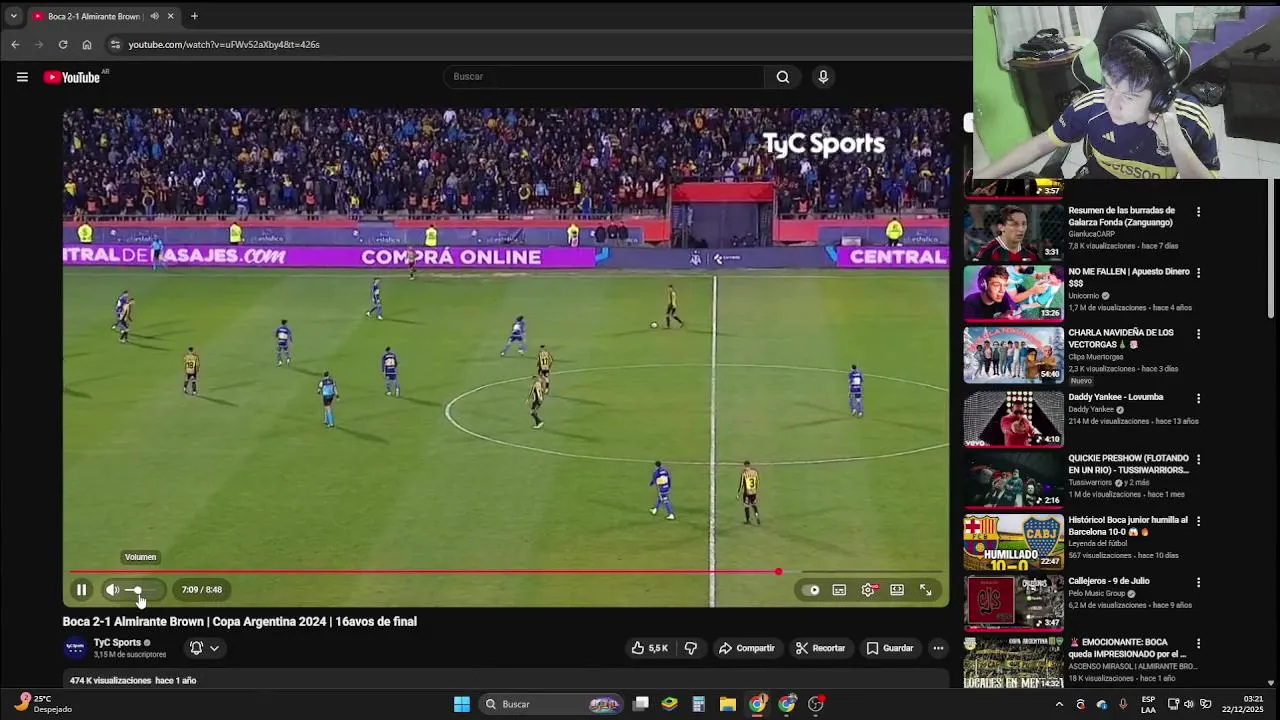Open CHARLA NAVIDEÑA DE LOS VECTORGAS thumbnail

(x=1013, y=354)
